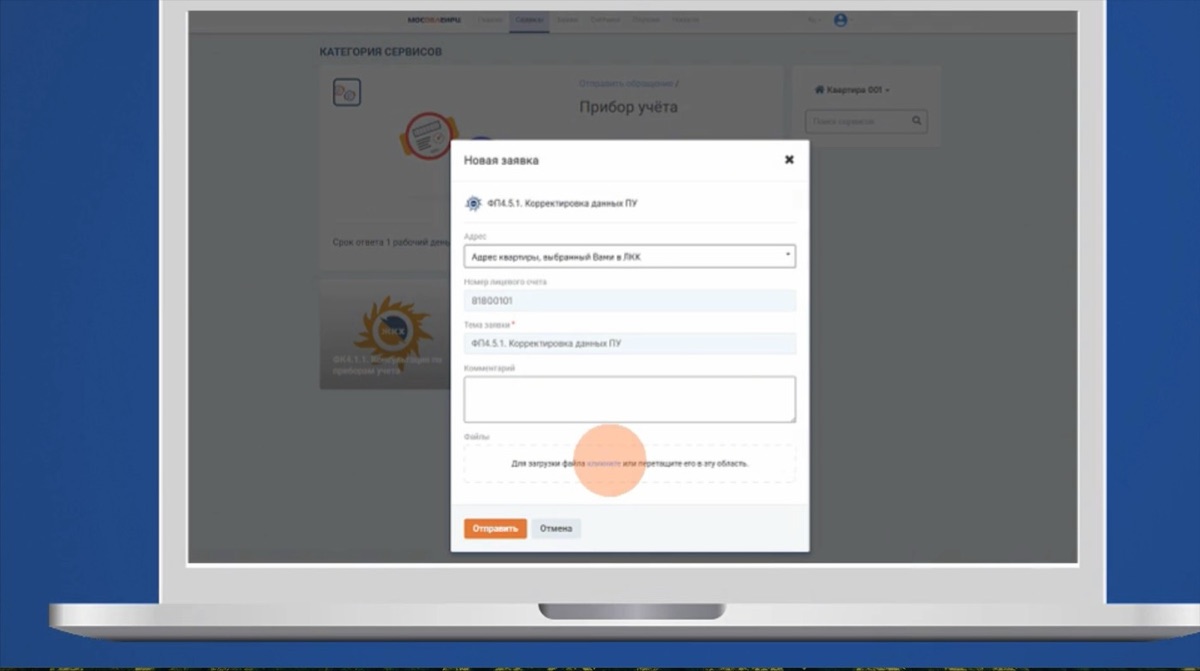1200x671 pixels.
Task: Focus the Комментарий text area
Action: (630, 399)
